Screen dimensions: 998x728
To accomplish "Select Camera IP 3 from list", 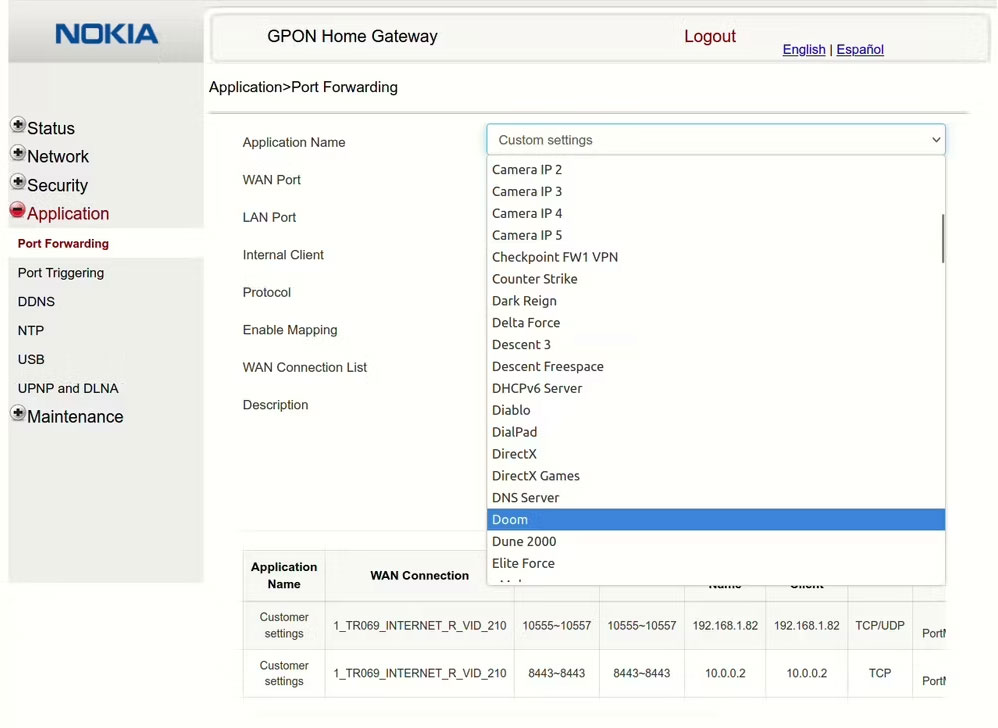I will click(715, 192).
